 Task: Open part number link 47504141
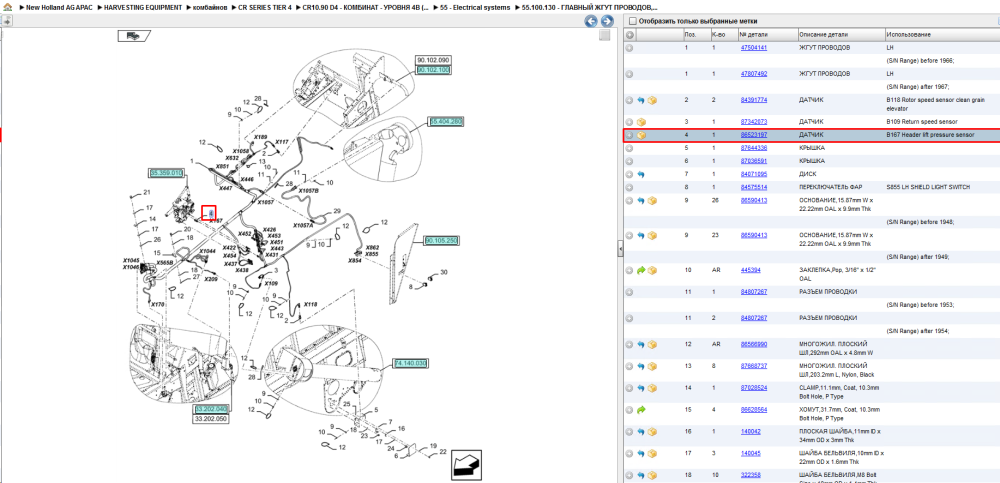point(753,48)
